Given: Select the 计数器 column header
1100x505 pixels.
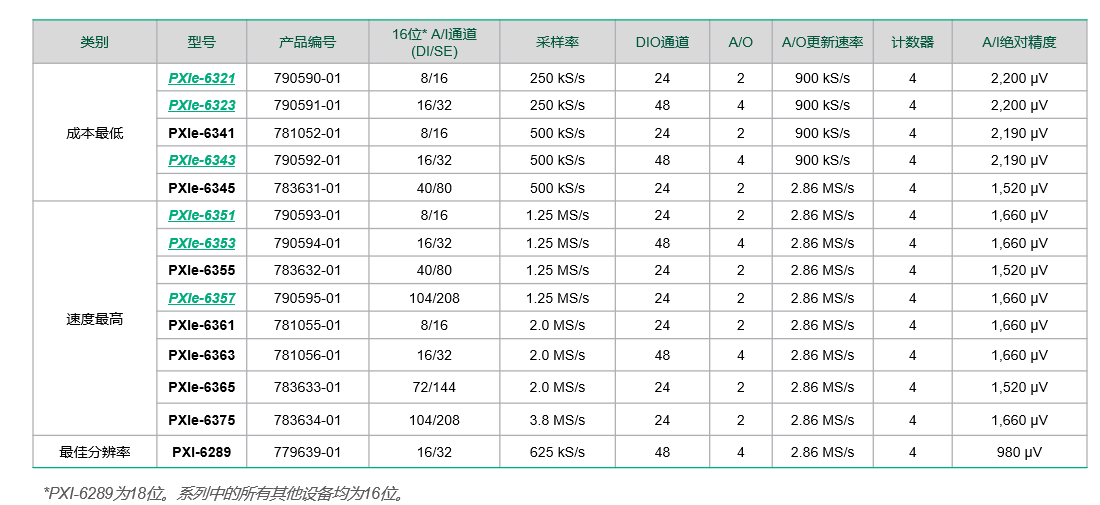Looking at the screenshot, I should point(912,42).
